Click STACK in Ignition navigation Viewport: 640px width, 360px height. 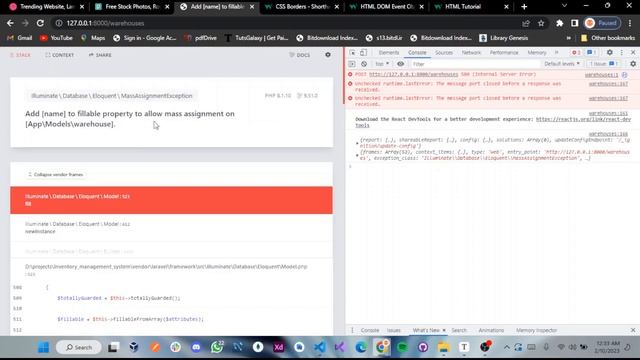click(20, 55)
